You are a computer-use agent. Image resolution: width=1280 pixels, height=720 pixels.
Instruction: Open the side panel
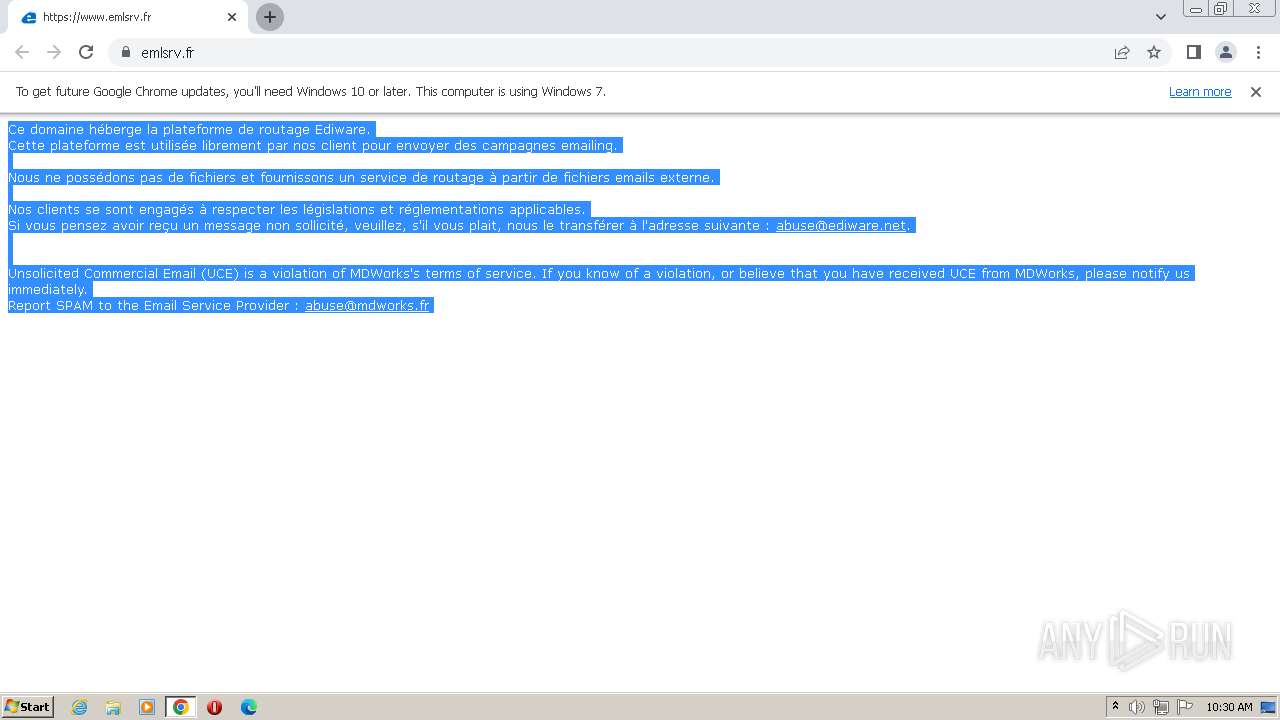coord(1193,52)
